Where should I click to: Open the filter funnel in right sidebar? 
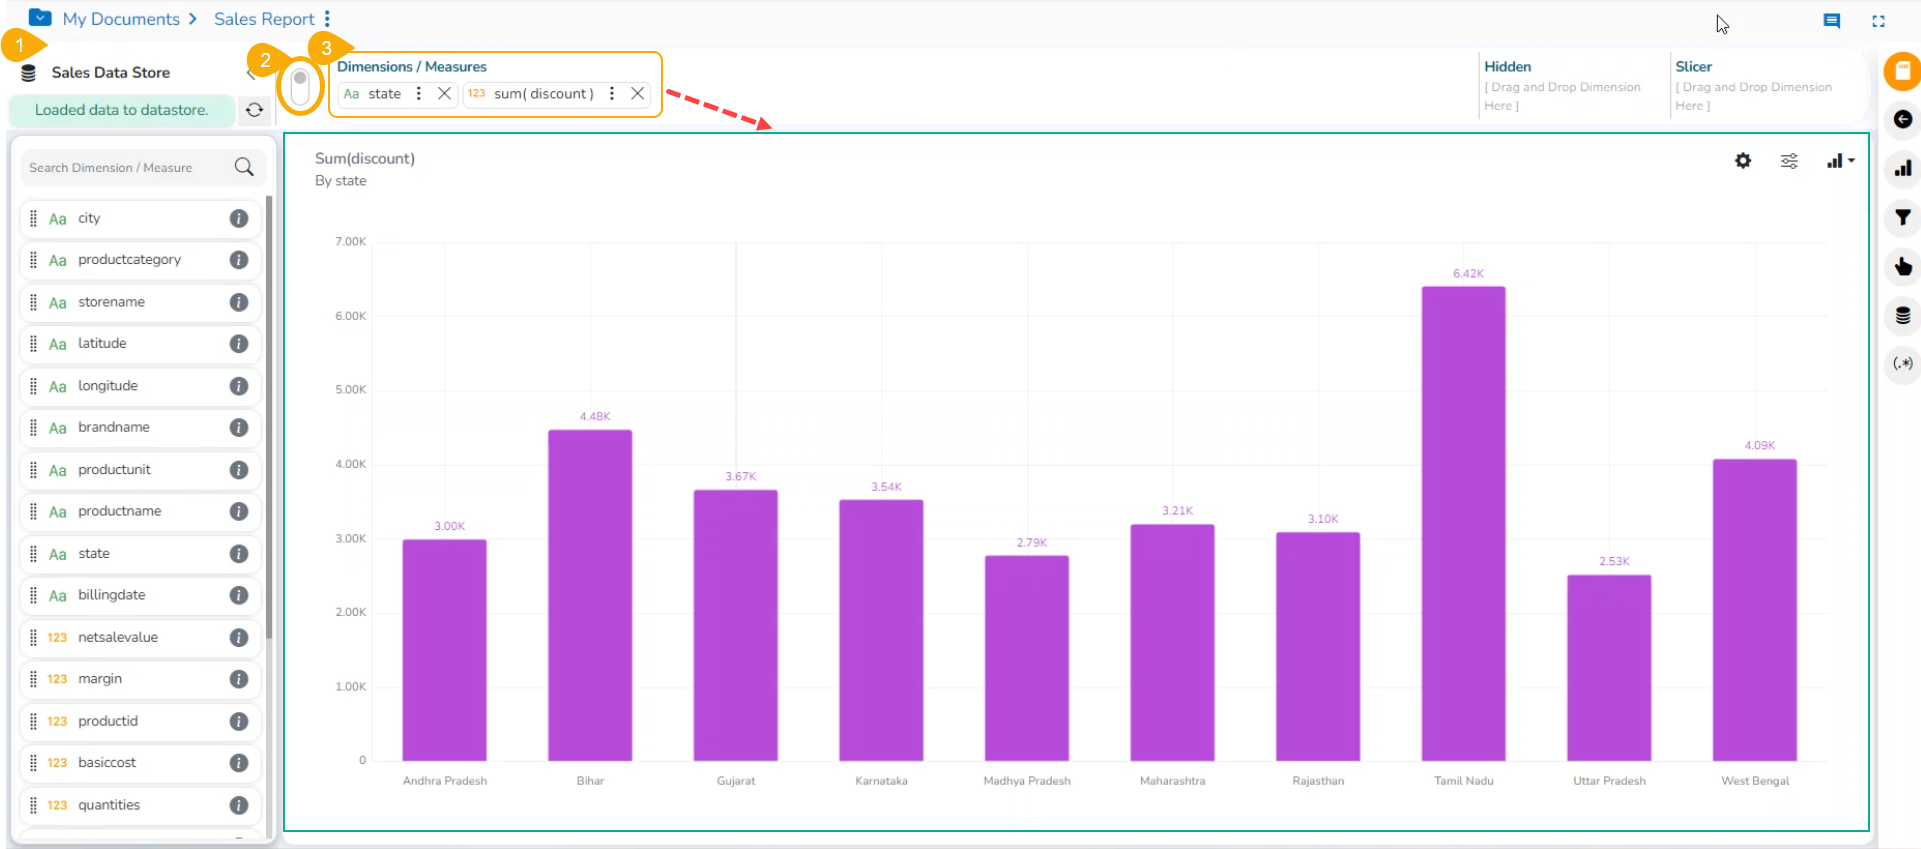(x=1902, y=217)
